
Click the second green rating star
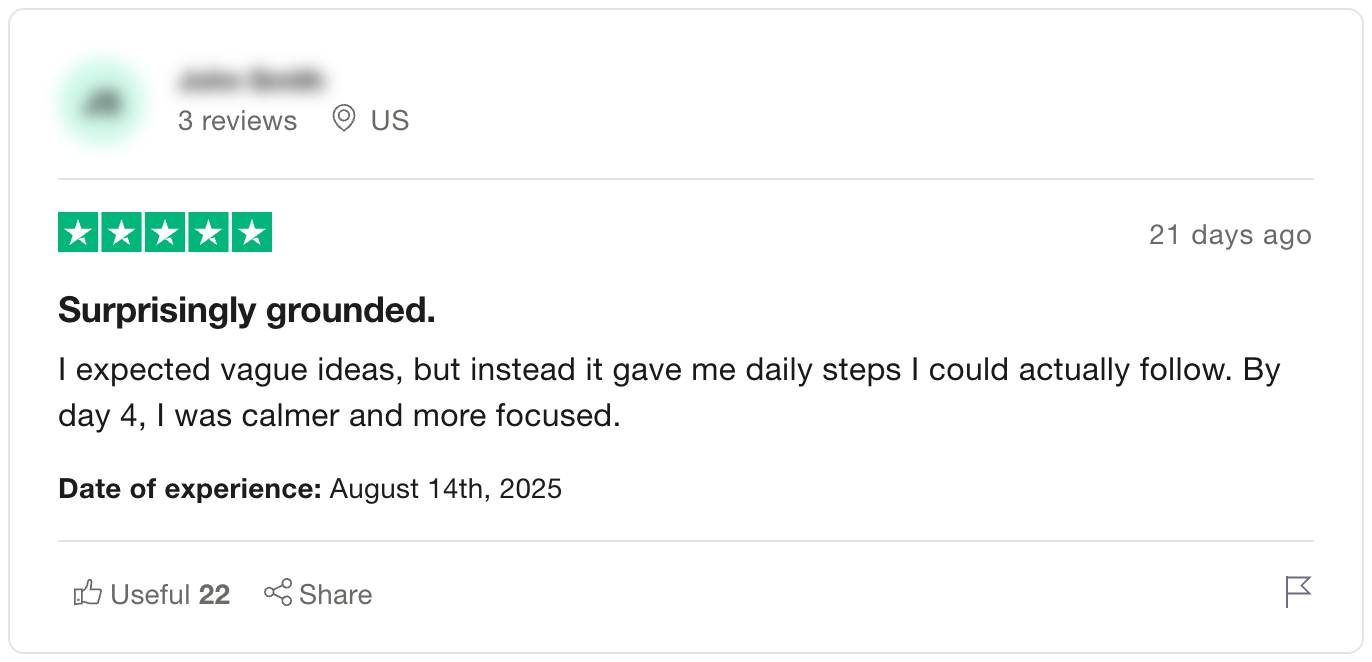coord(122,233)
